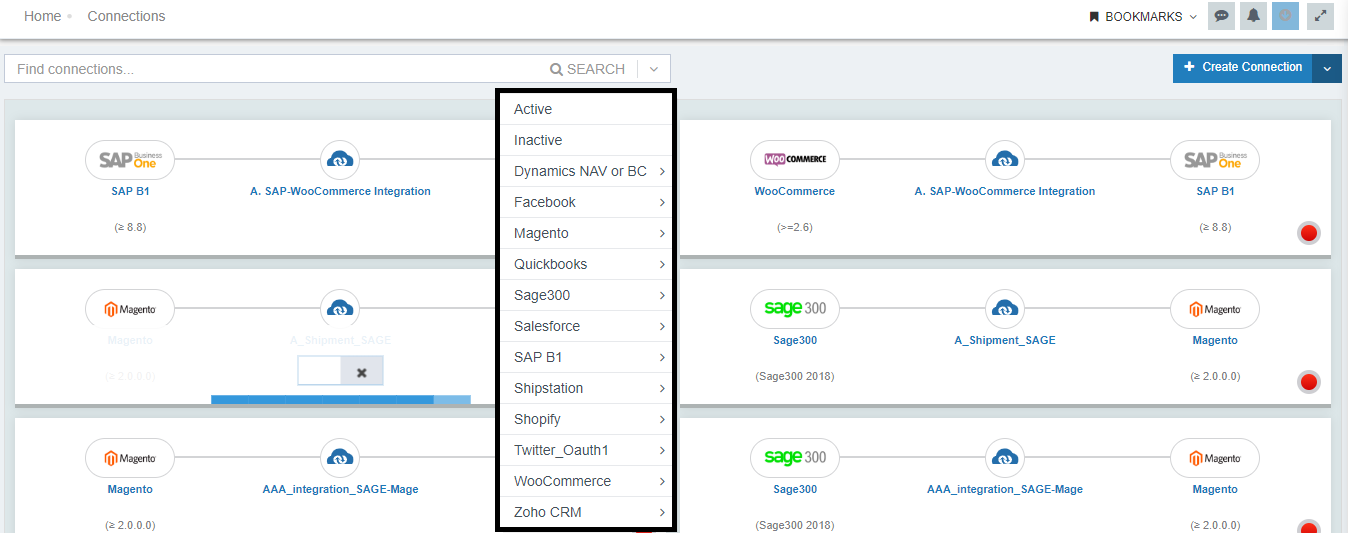Image resolution: width=1348 pixels, height=533 pixels.
Task: Click the WooCommerce logo in the first row
Action: [795, 159]
